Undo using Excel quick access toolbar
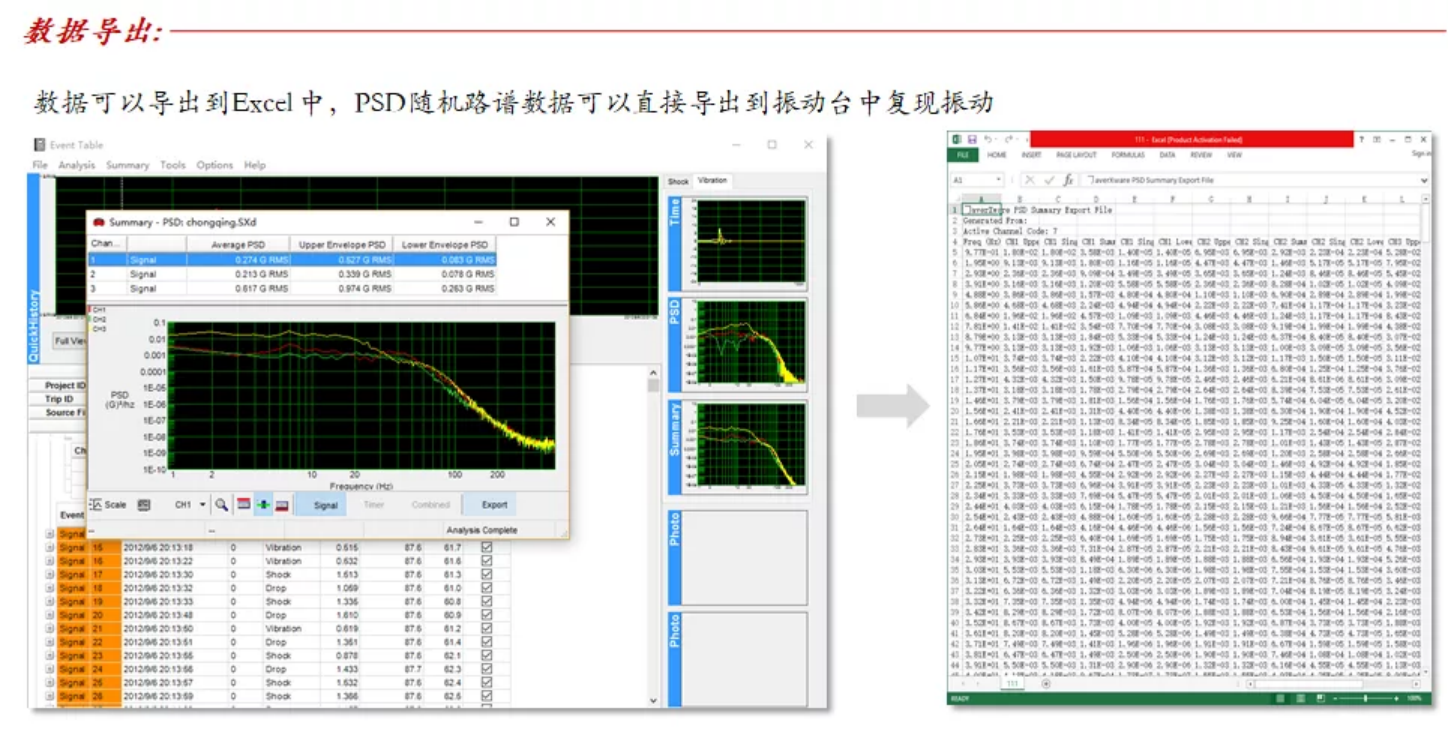This screenshot has width=1448, height=735. click(x=987, y=139)
